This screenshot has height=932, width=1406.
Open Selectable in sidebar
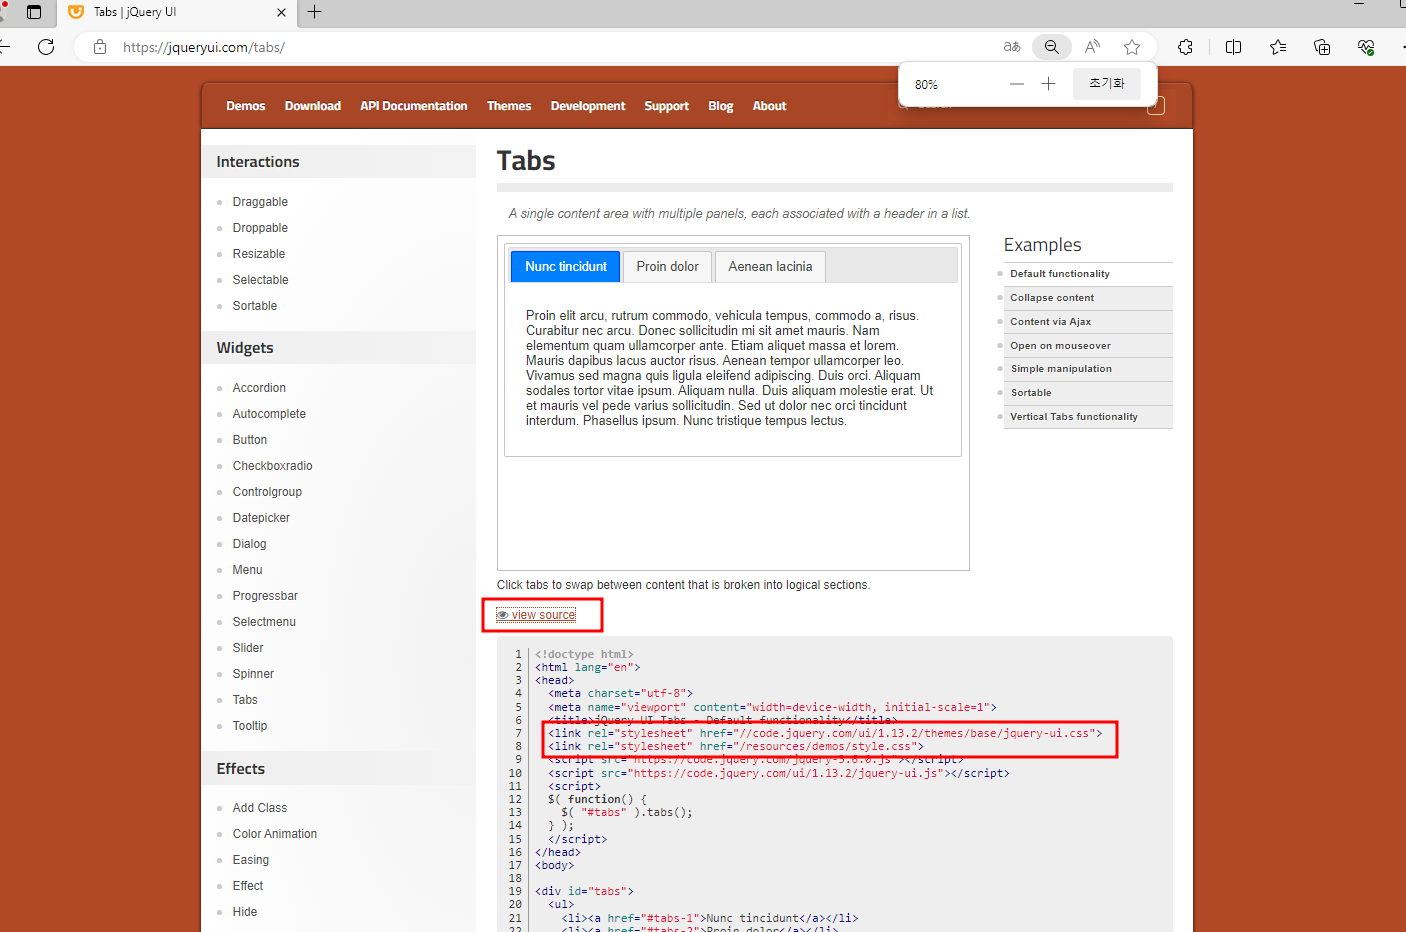click(x=260, y=280)
